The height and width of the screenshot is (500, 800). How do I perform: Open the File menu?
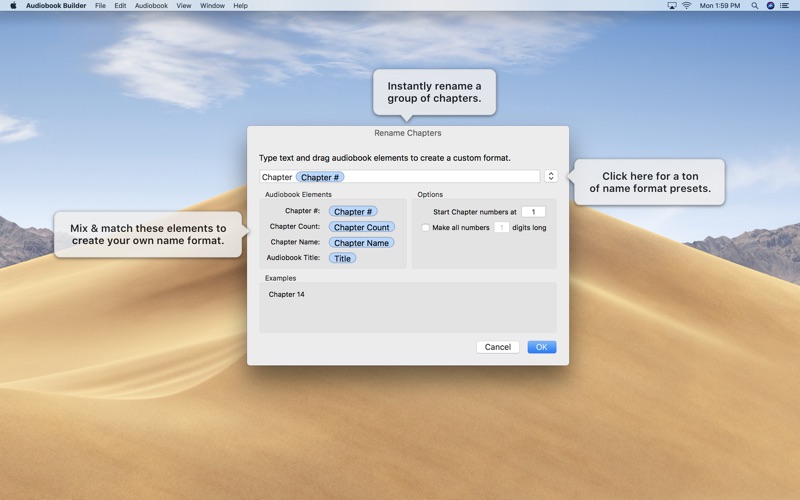point(100,6)
